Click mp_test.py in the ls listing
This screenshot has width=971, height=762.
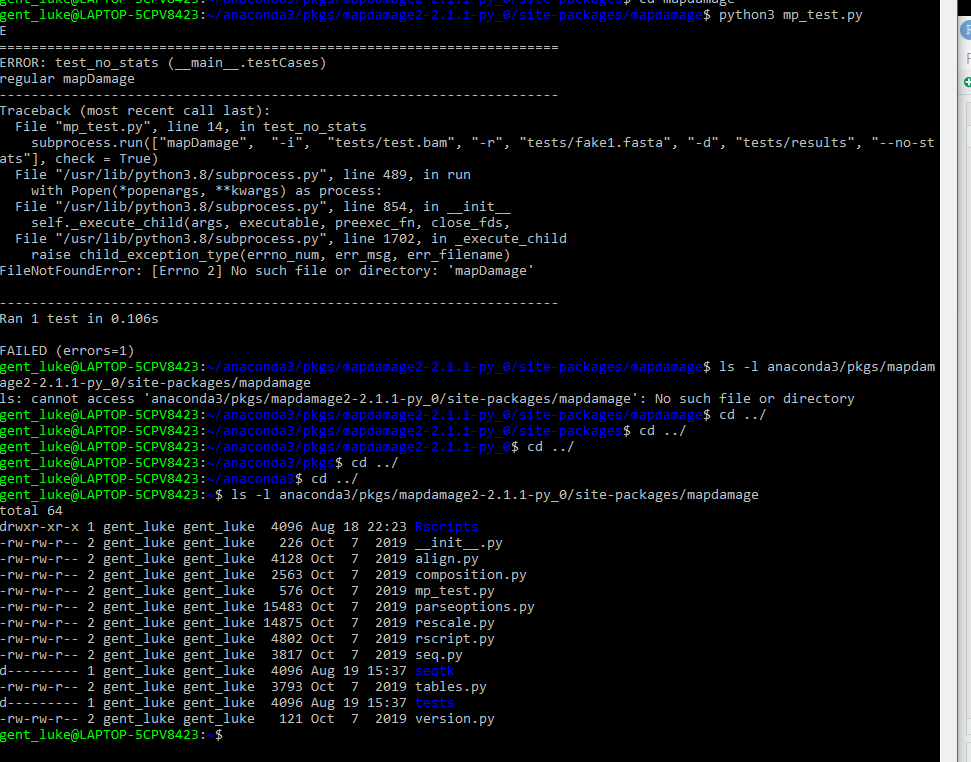pyautogui.click(x=455, y=591)
